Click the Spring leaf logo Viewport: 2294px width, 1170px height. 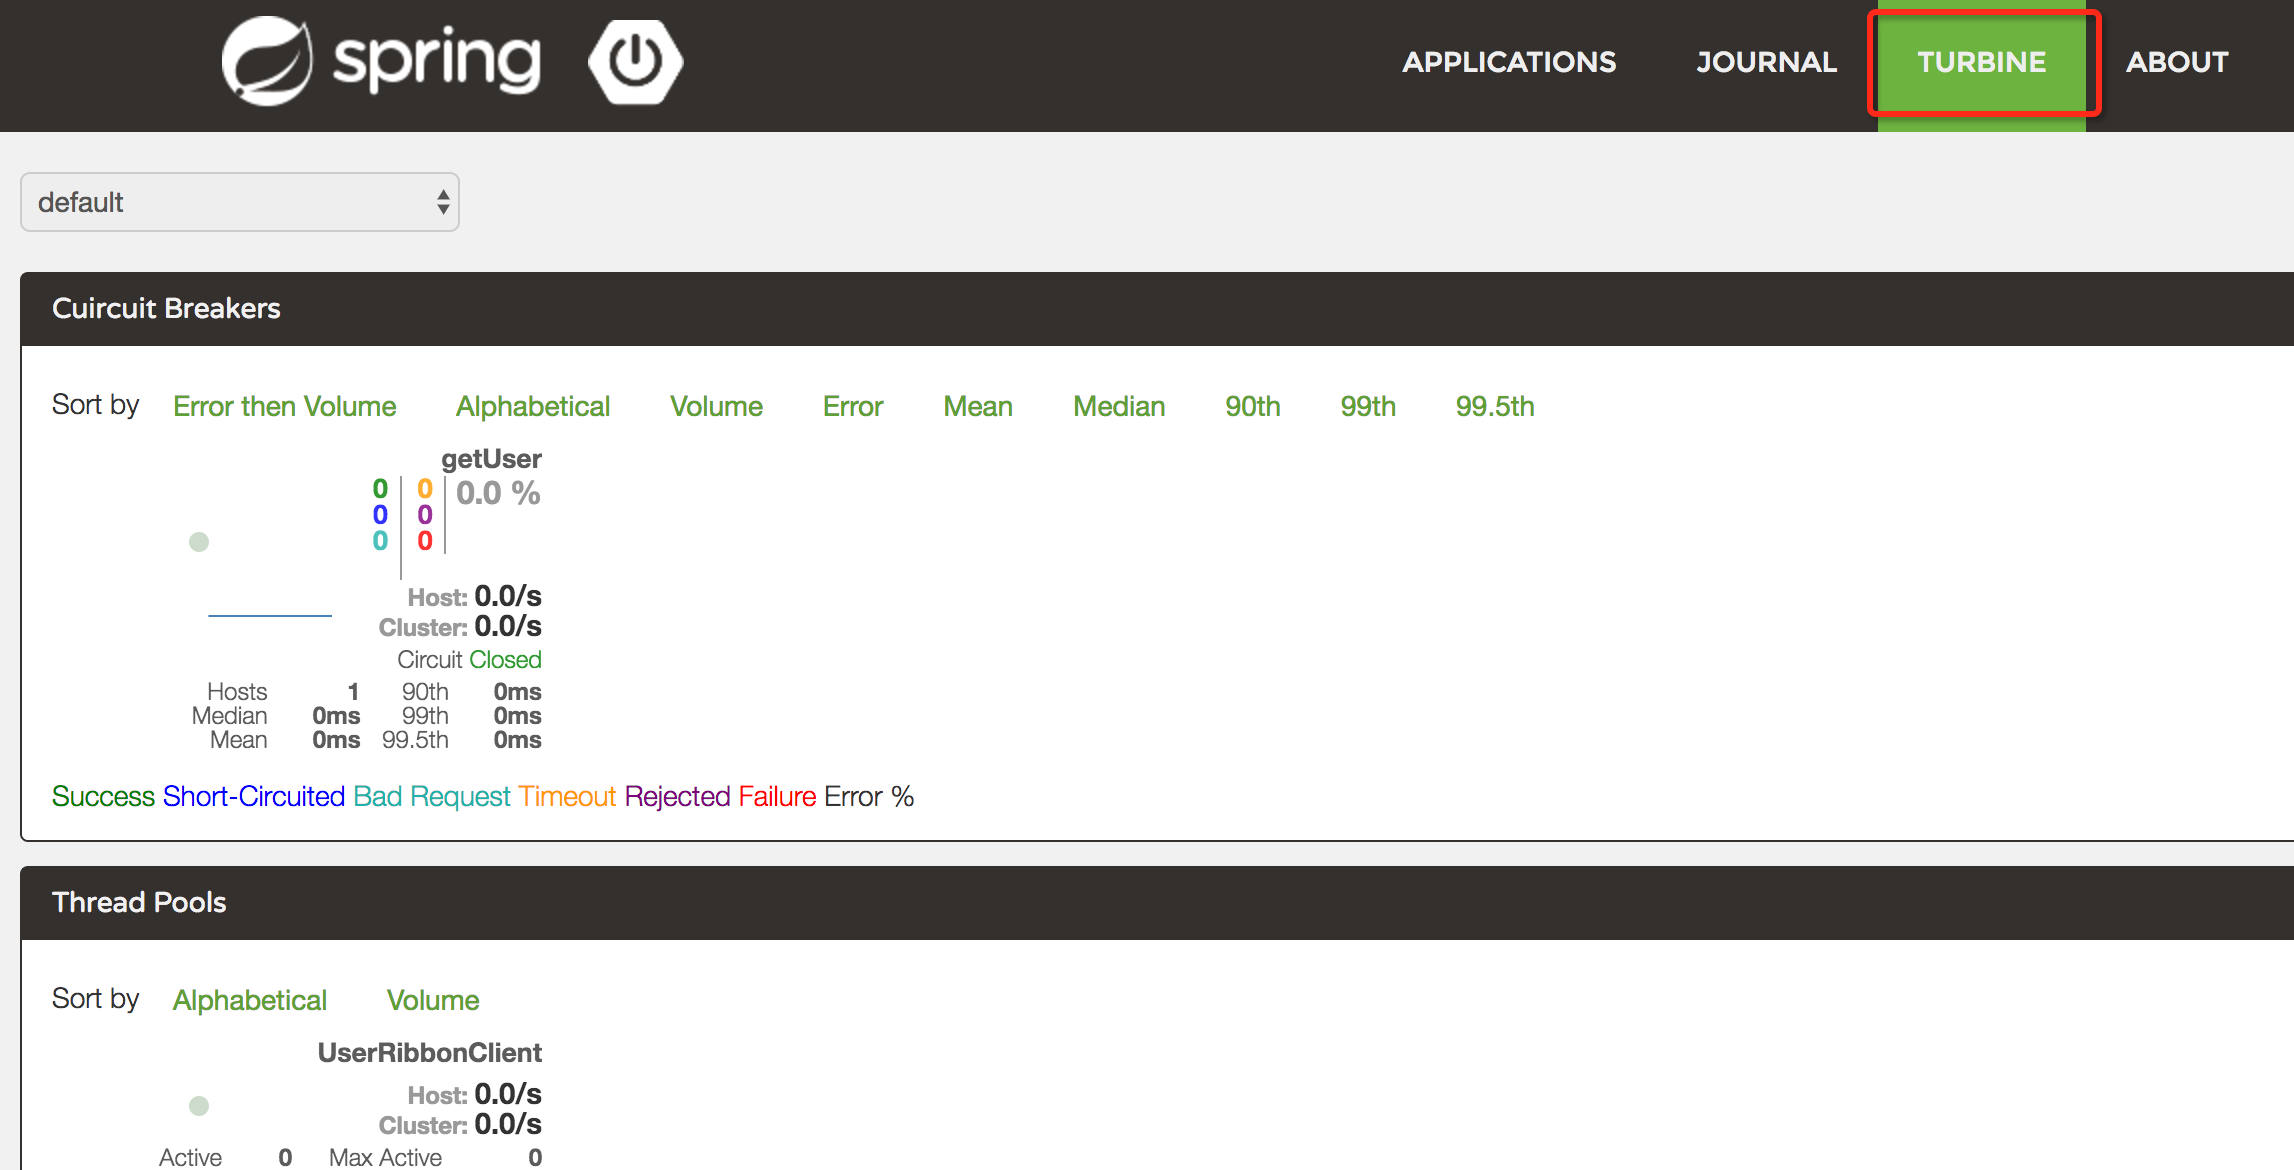click(266, 61)
